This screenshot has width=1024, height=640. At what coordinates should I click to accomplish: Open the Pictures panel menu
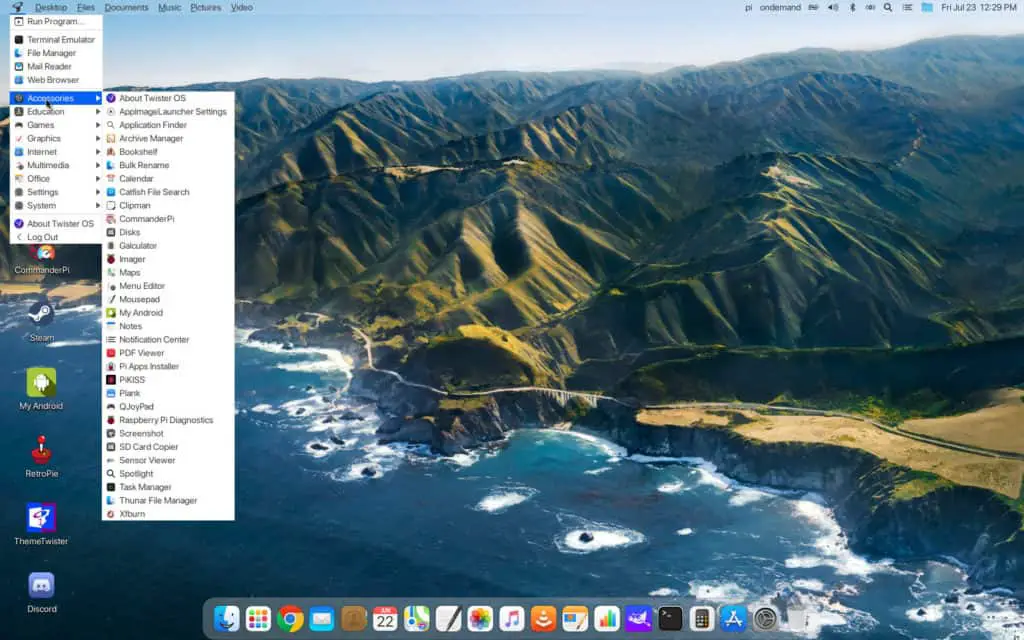[206, 7]
